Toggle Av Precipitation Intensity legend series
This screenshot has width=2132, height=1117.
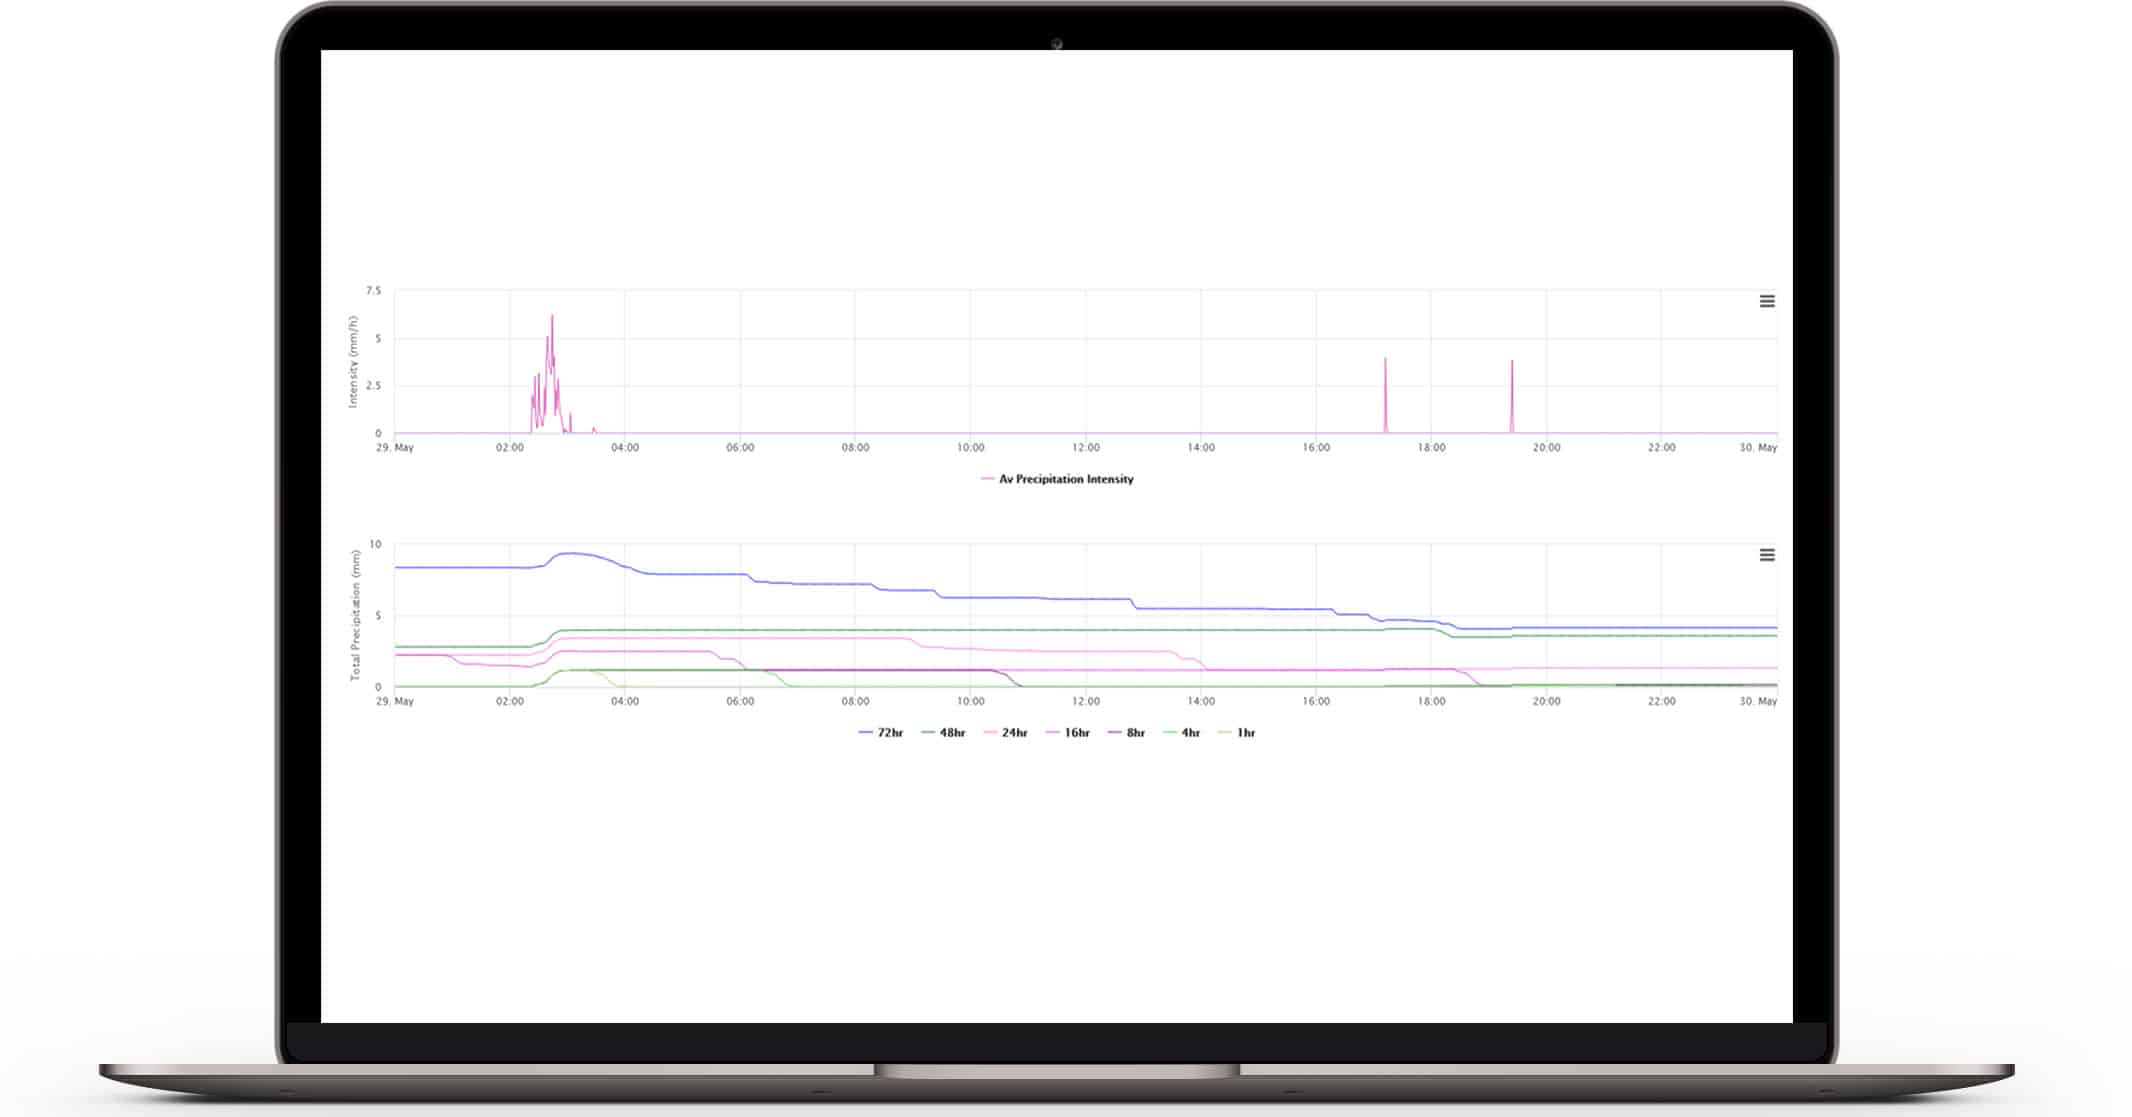pos(1057,479)
